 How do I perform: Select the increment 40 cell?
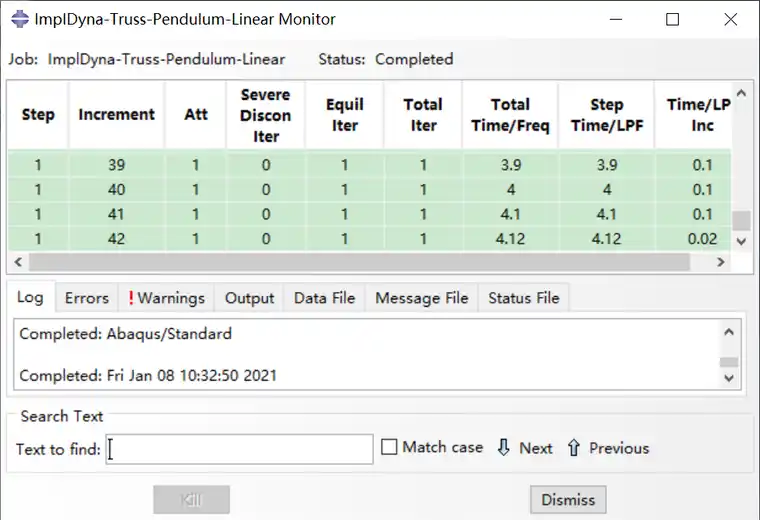116,189
